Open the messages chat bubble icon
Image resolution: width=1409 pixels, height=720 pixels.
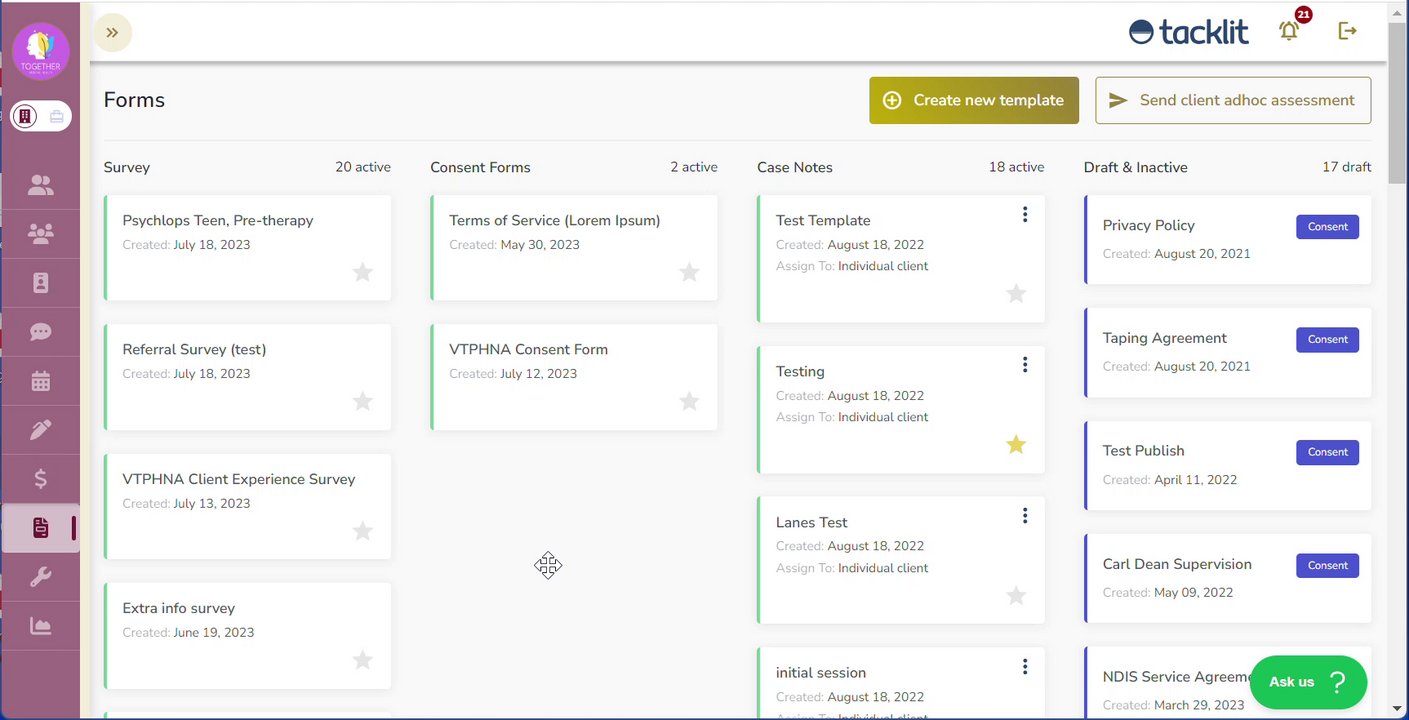coord(41,332)
